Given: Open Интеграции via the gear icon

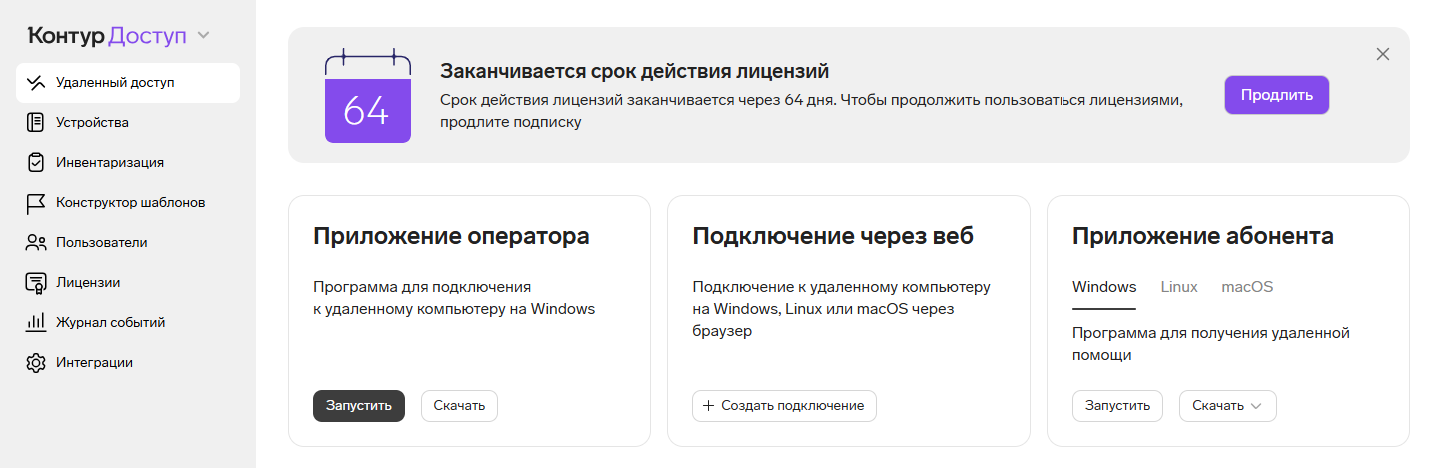Looking at the screenshot, I should coord(36,363).
